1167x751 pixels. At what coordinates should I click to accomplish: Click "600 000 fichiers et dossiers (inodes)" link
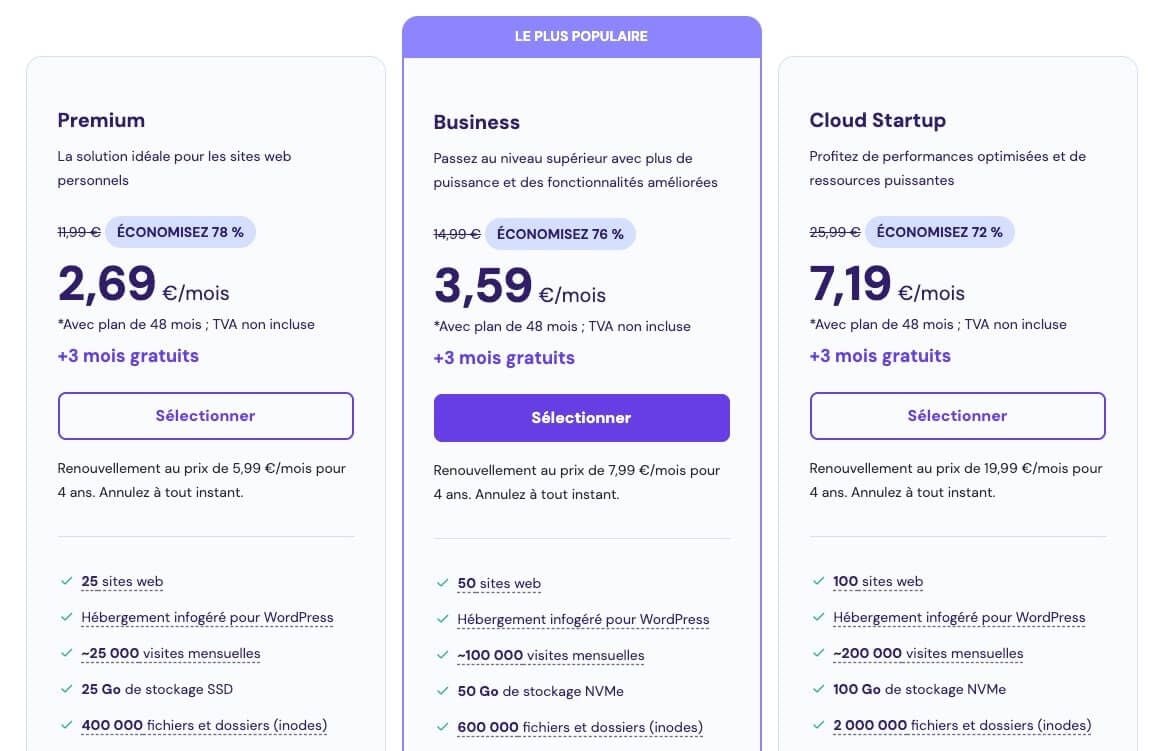point(580,727)
